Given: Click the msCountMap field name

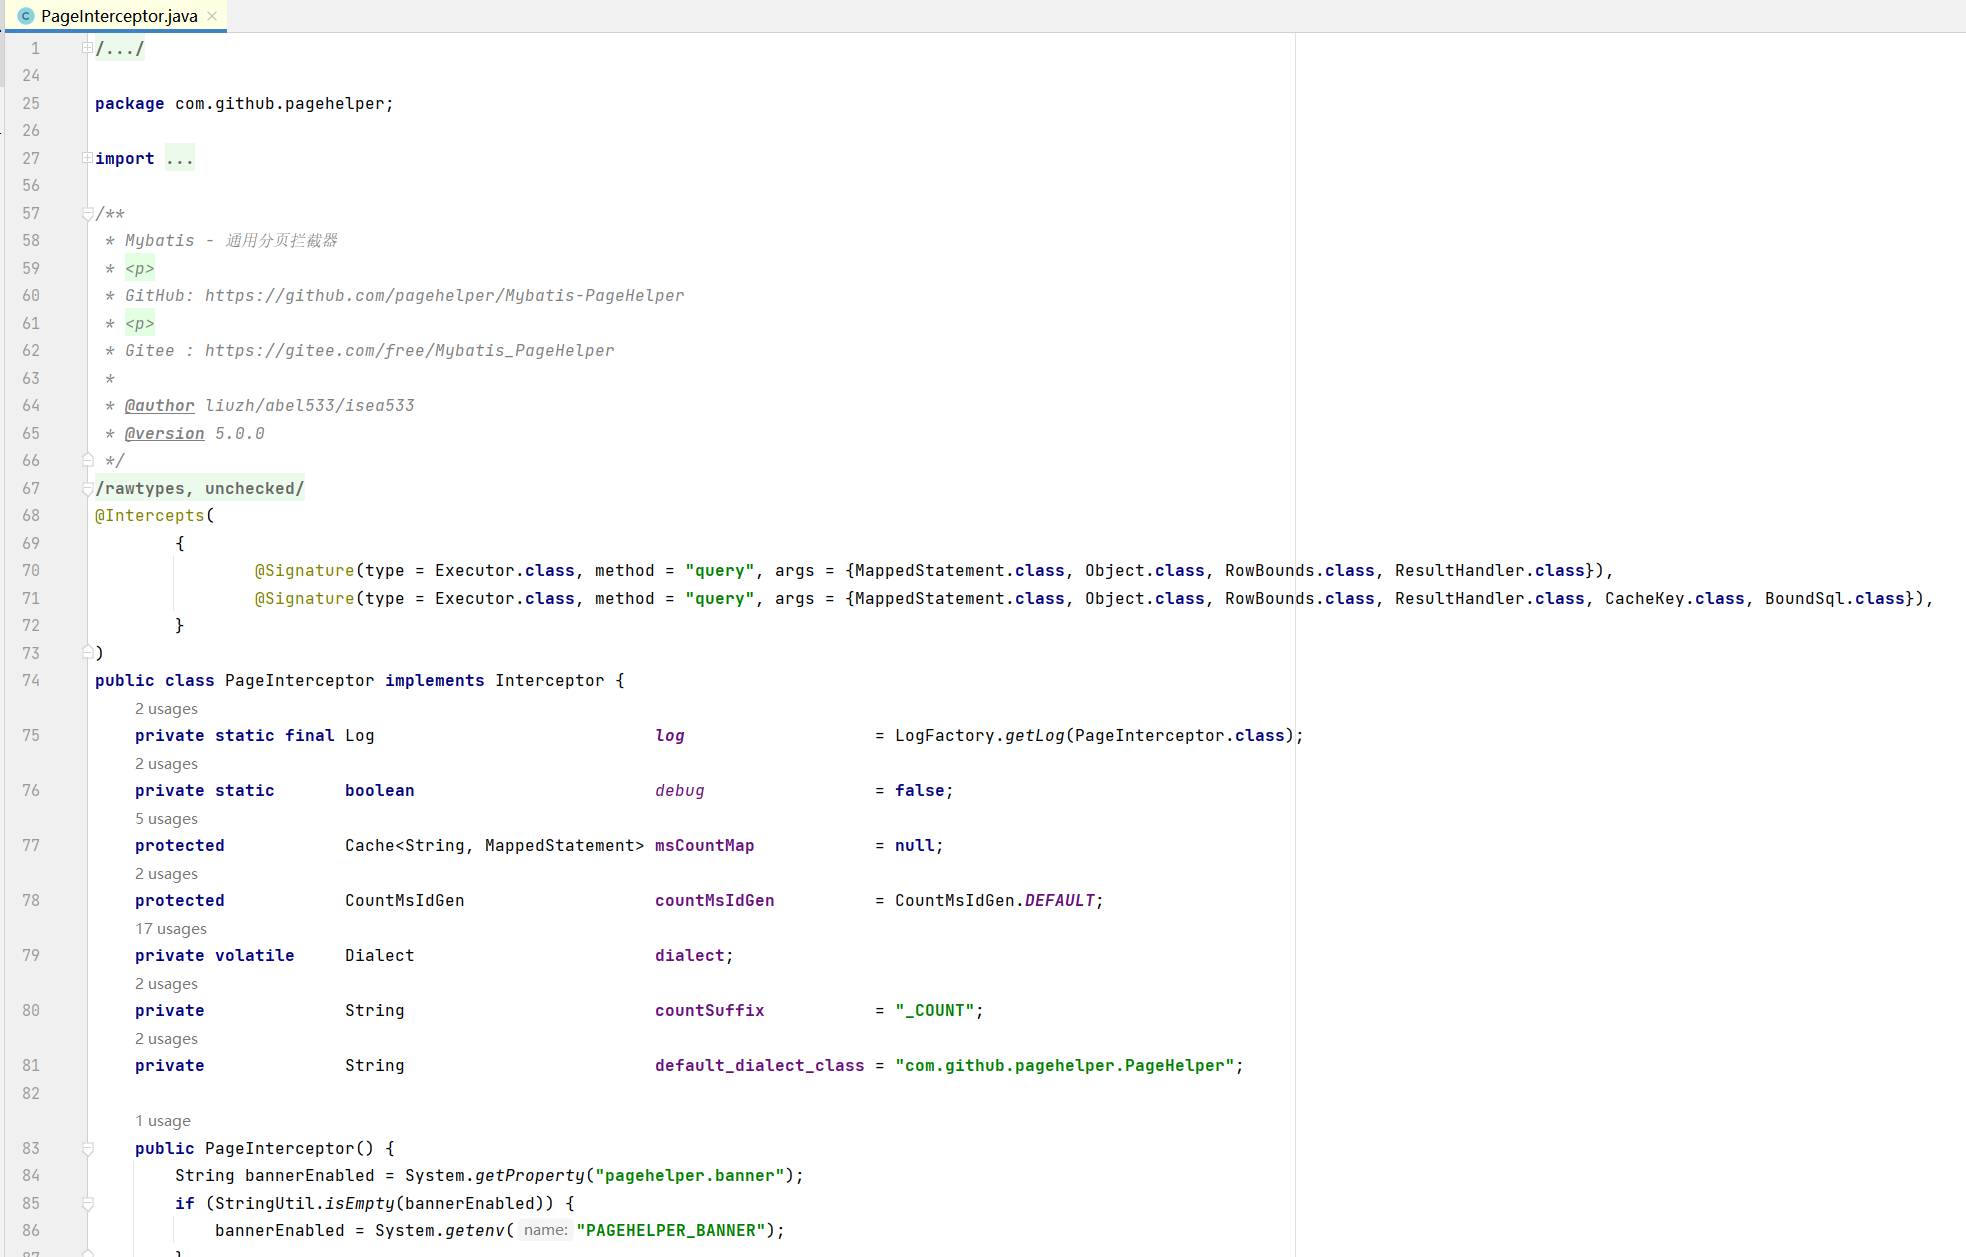Looking at the screenshot, I should point(705,845).
